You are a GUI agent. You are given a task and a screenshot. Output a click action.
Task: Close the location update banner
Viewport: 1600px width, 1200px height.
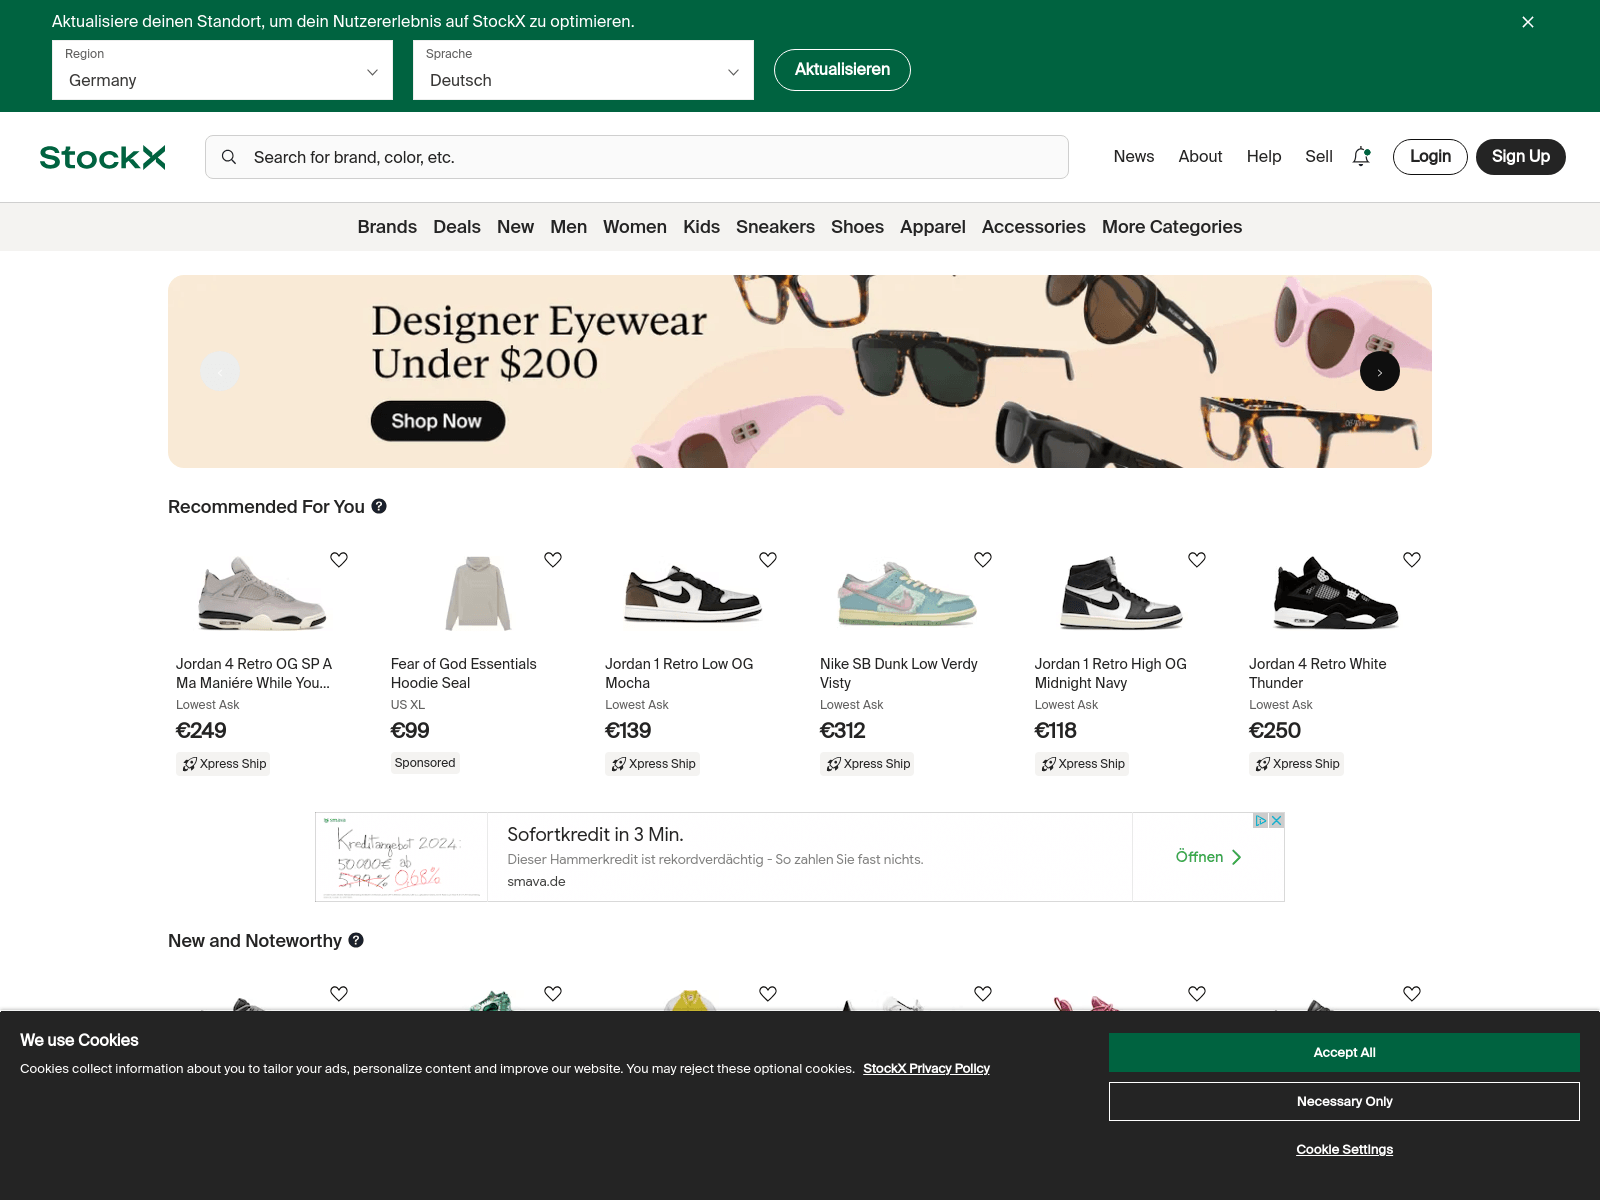click(1528, 22)
